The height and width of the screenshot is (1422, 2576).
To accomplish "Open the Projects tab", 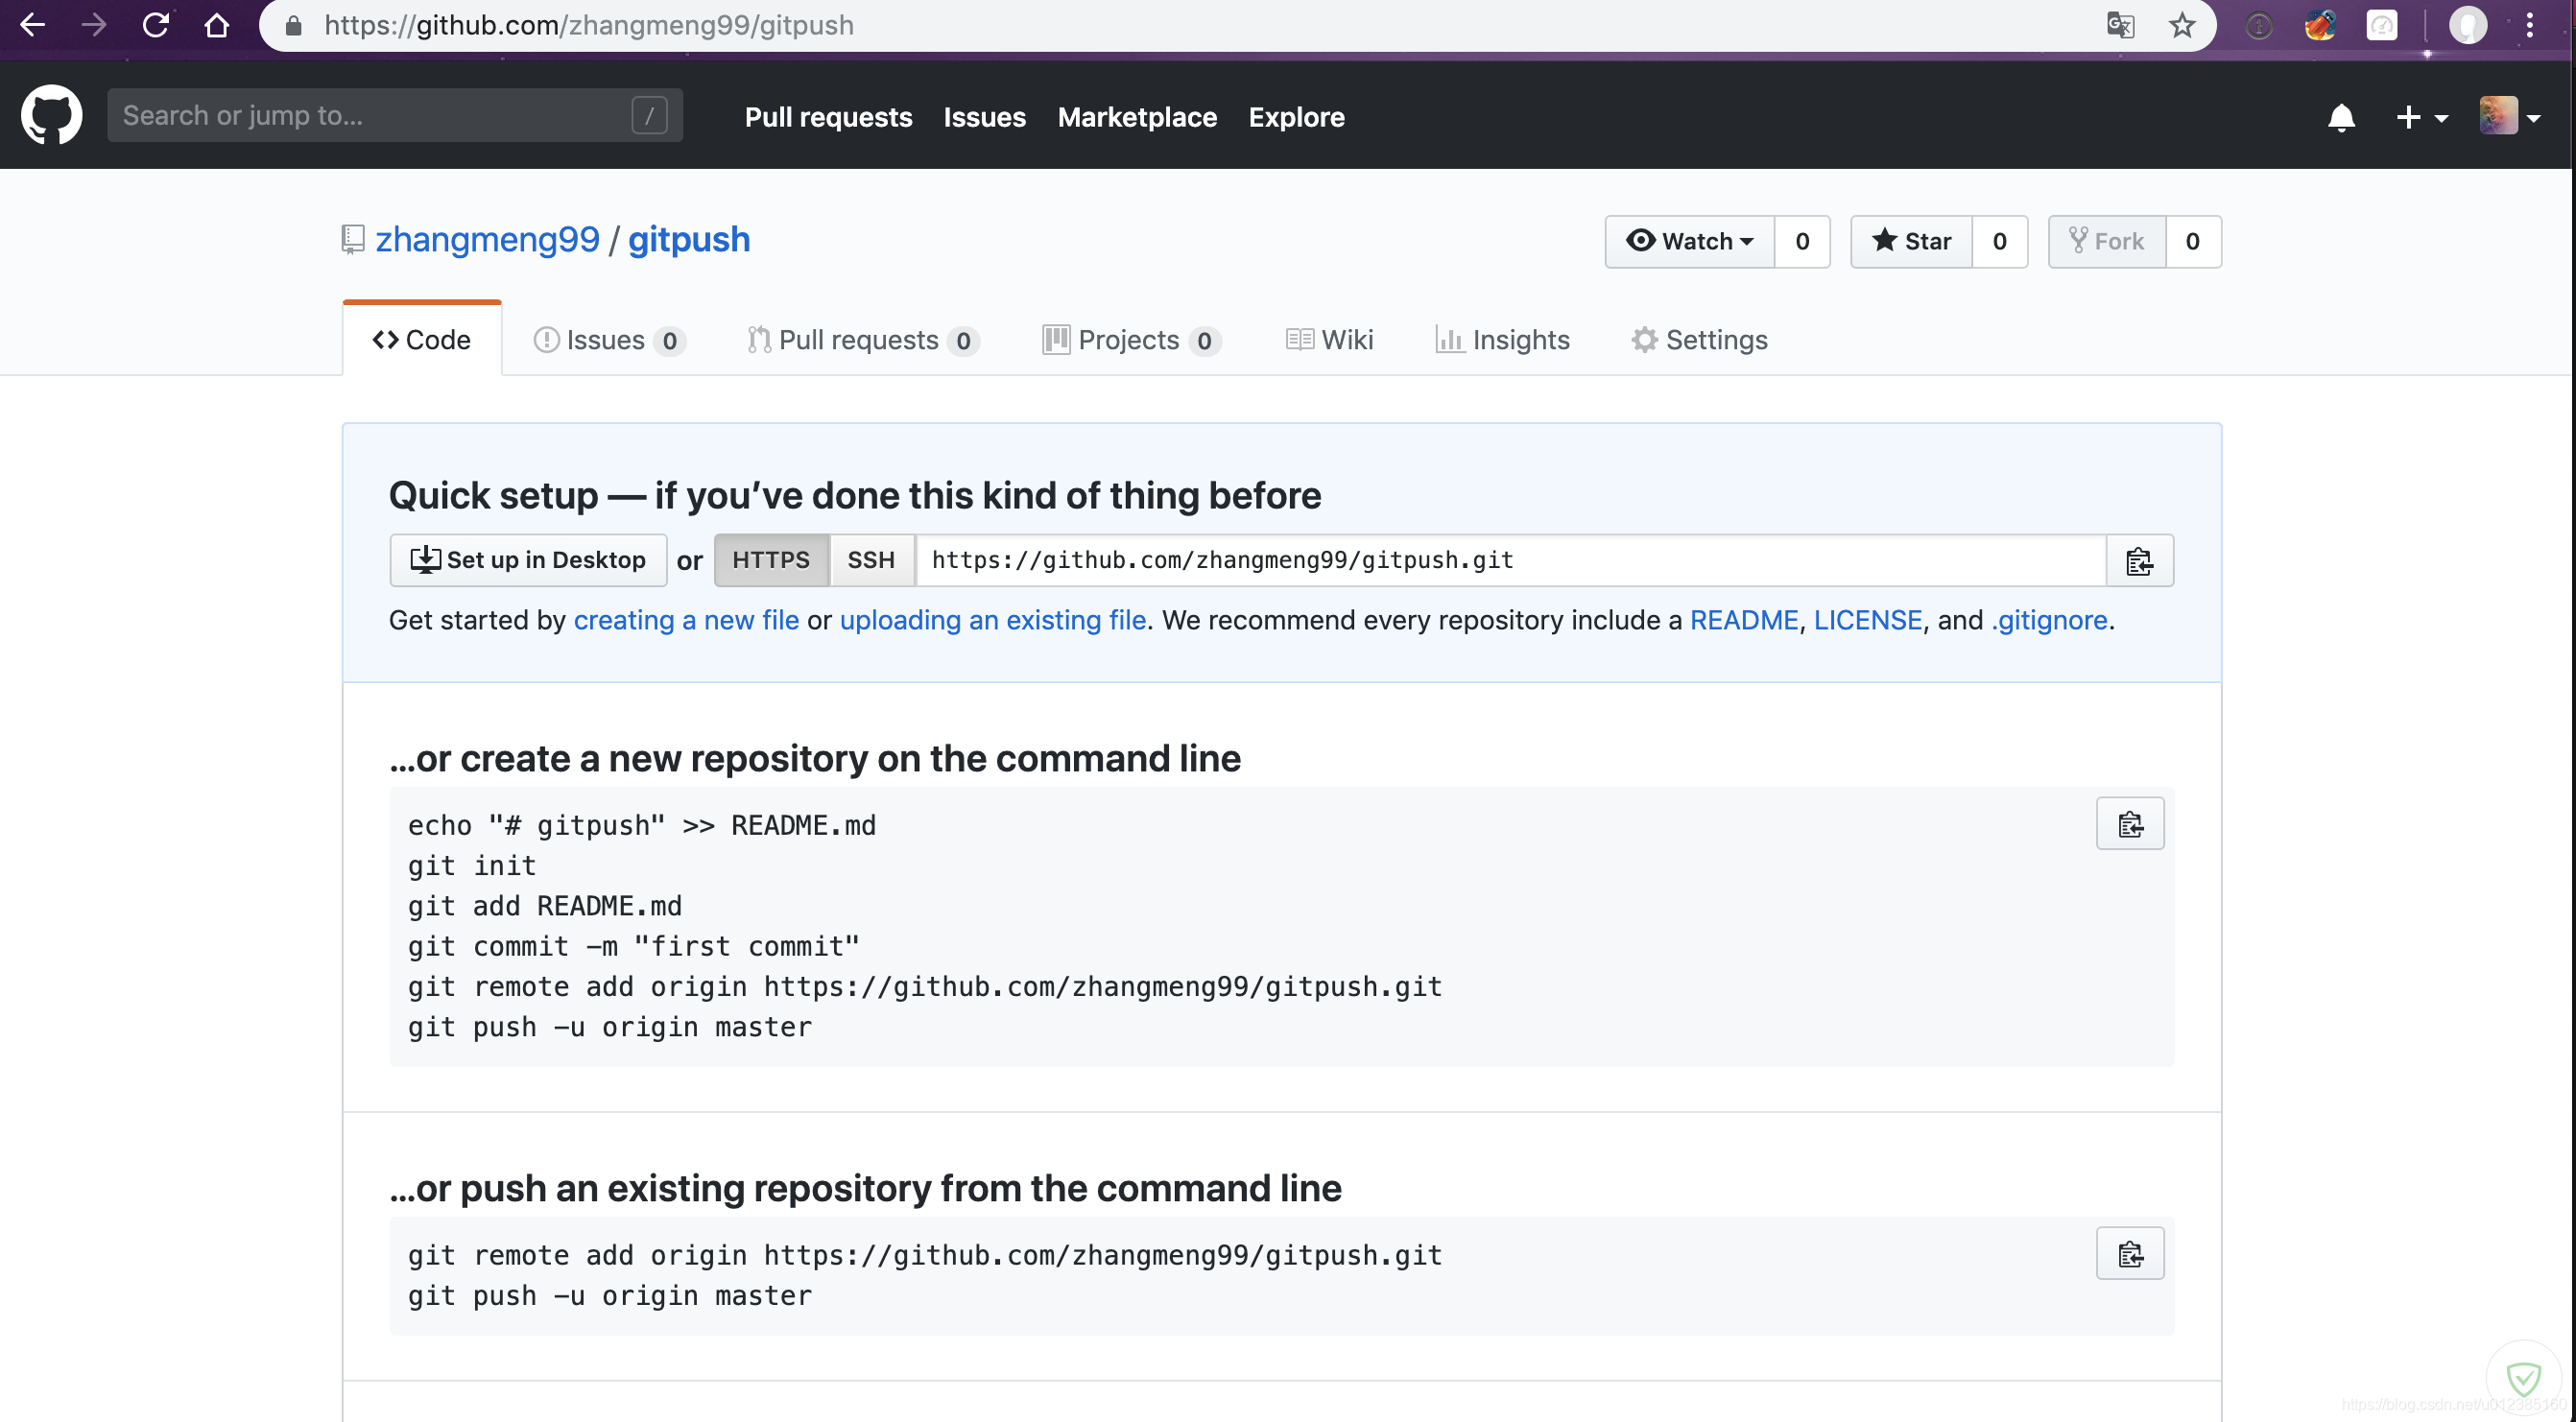I will point(1130,340).
